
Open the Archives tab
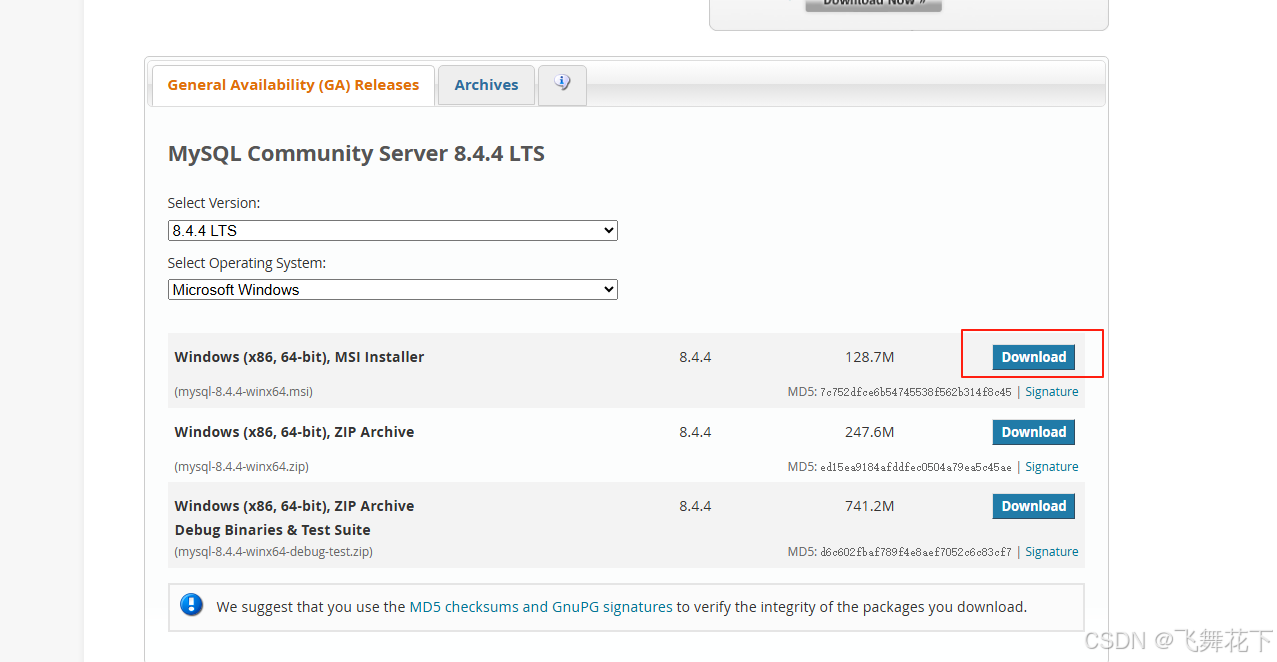[x=486, y=85]
